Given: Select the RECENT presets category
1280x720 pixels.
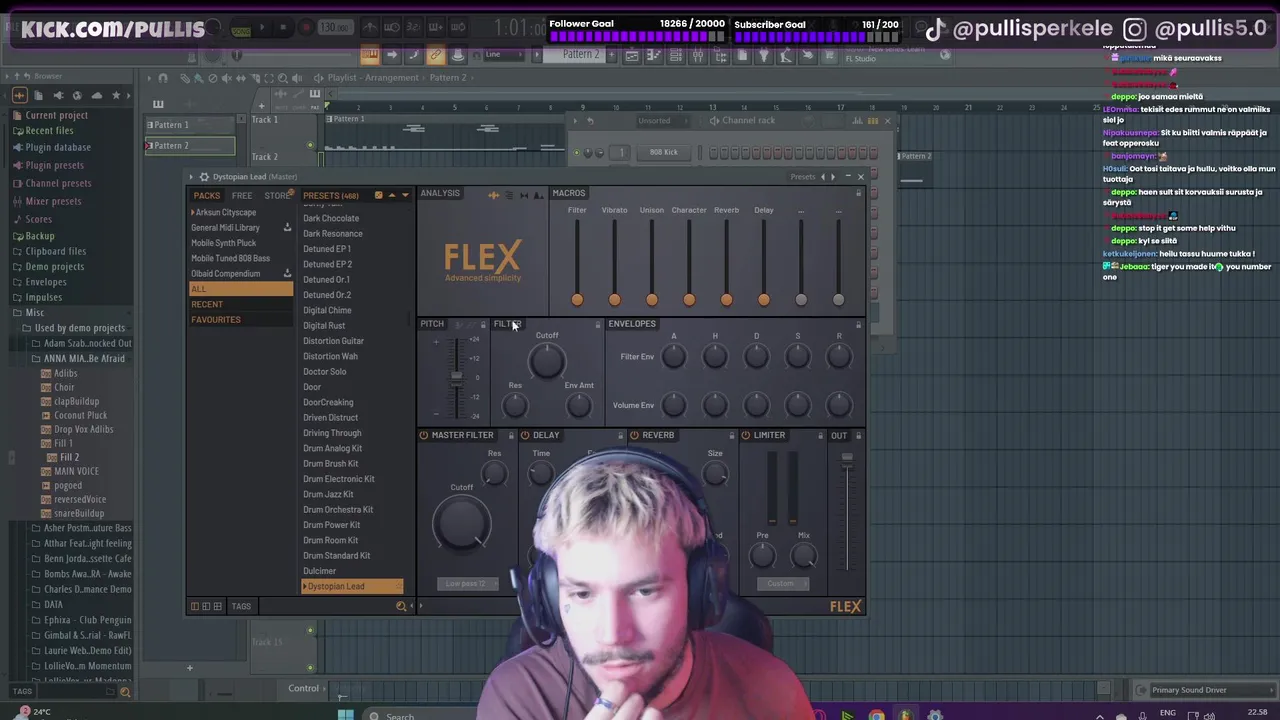Looking at the screenshot, I should 241,305.
